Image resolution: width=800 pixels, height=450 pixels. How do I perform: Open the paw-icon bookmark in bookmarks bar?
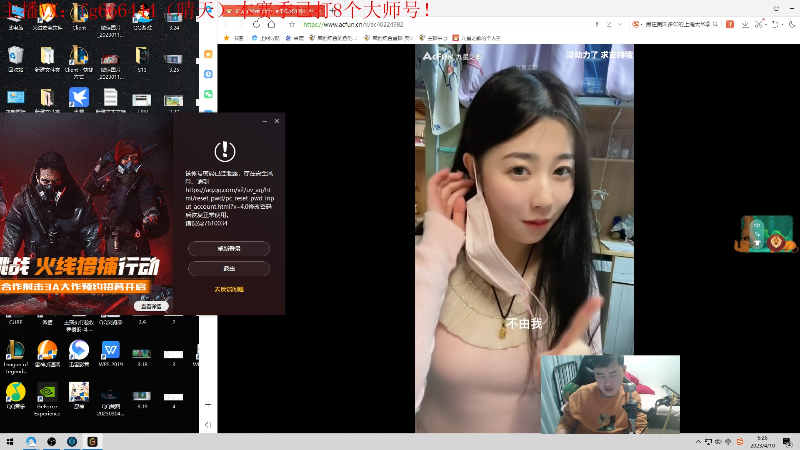click(x=293, y=38)
